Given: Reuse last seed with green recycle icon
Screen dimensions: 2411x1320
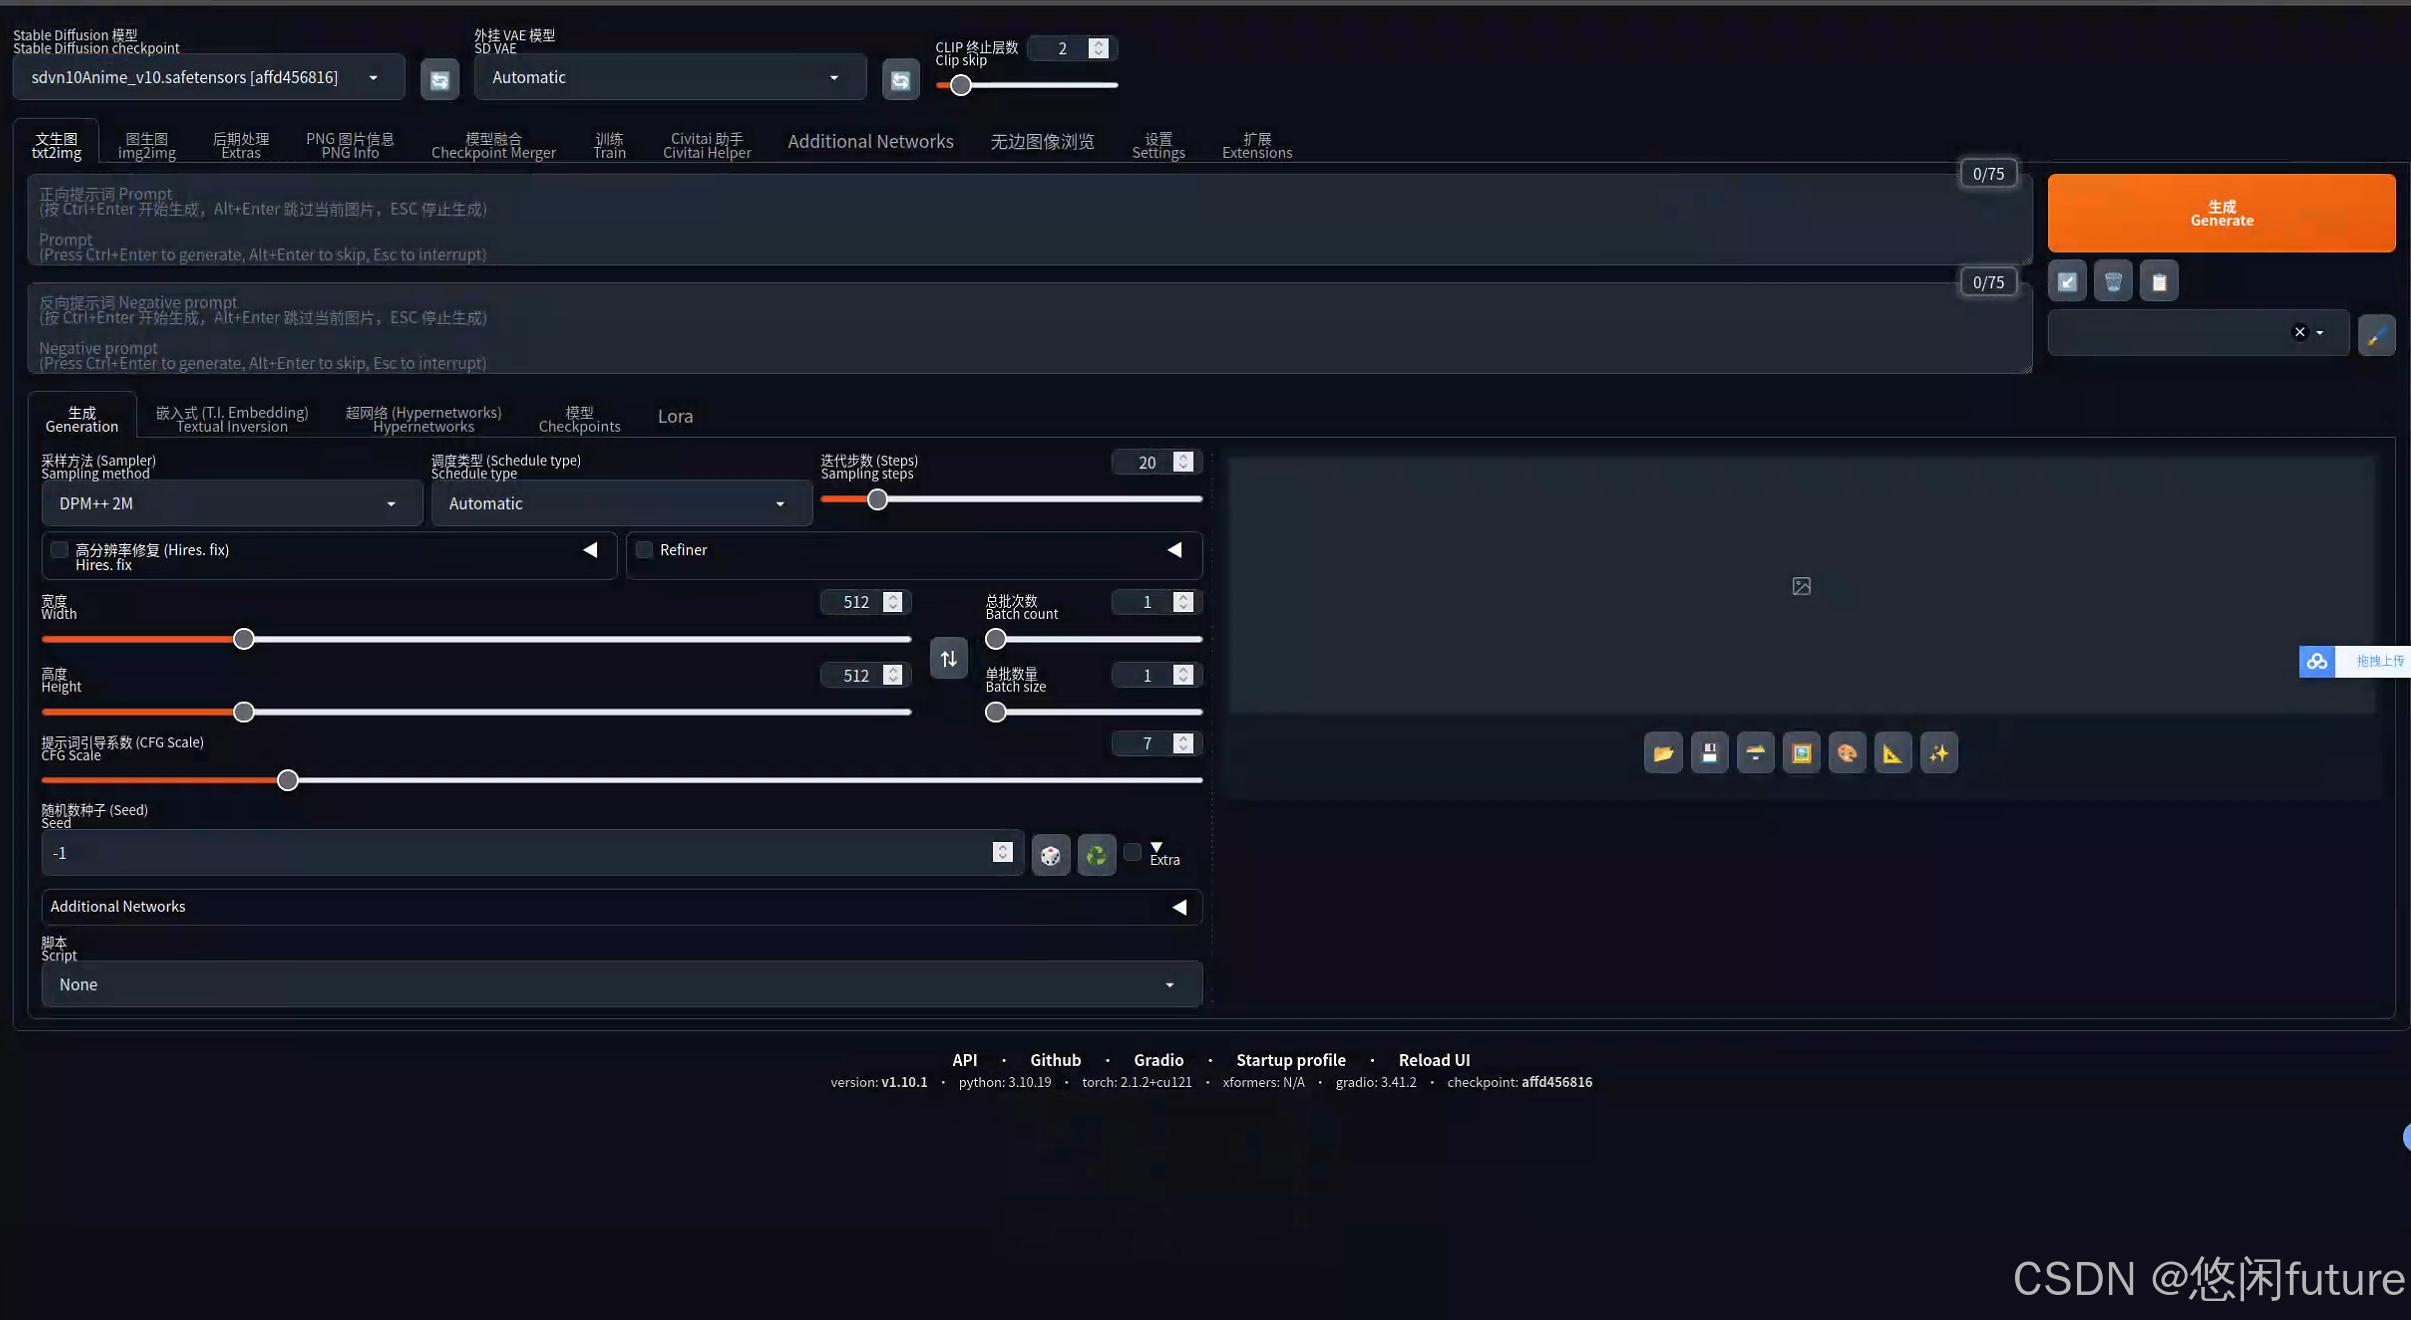Looking at the screenshot, I should coord(1096,855).
